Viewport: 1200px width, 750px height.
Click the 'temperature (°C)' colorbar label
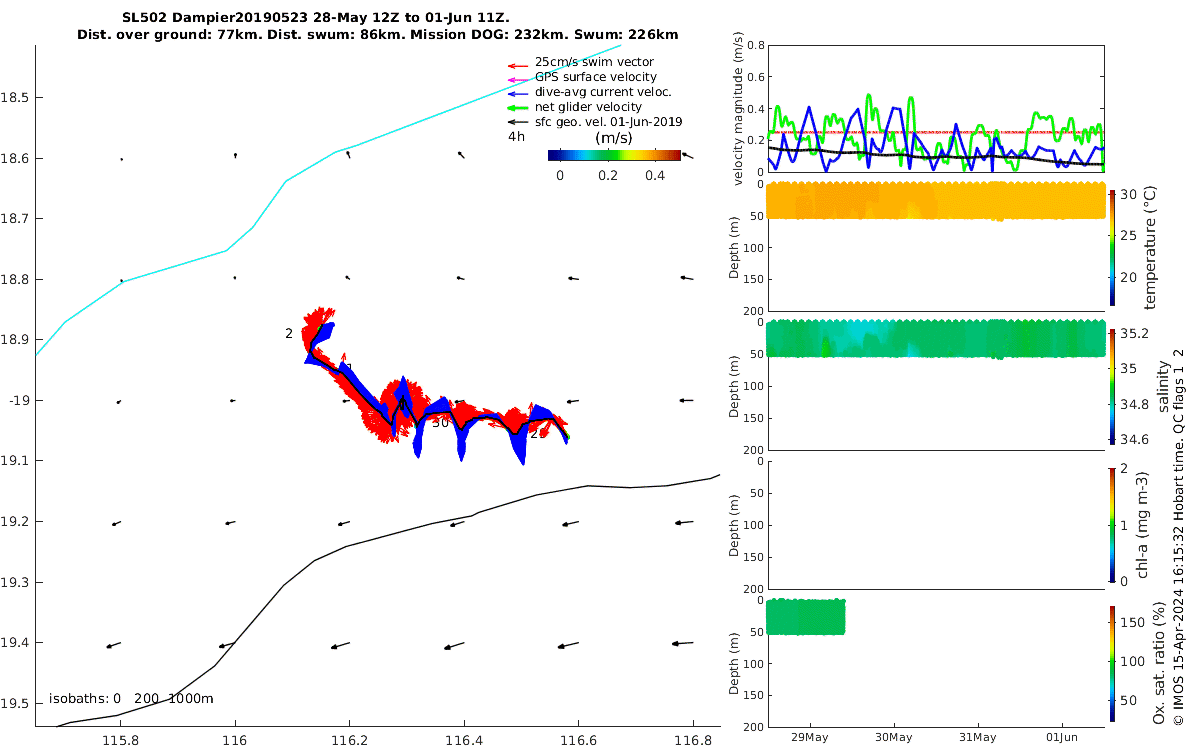tap(1150, 246)
